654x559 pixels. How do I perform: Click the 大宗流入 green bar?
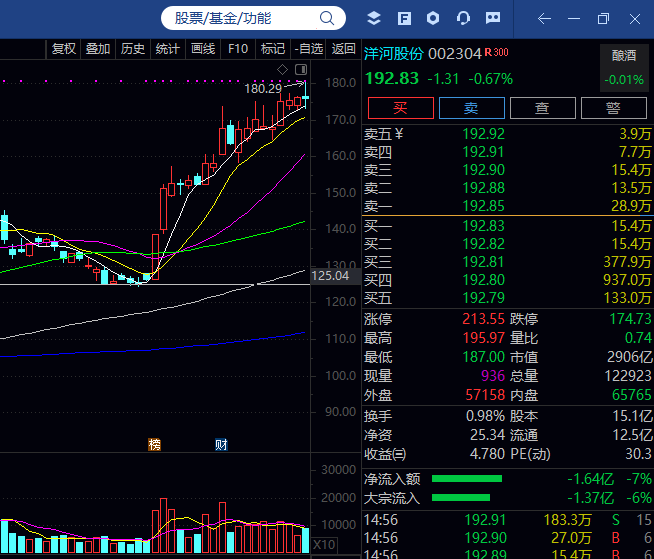coord(461,497)
